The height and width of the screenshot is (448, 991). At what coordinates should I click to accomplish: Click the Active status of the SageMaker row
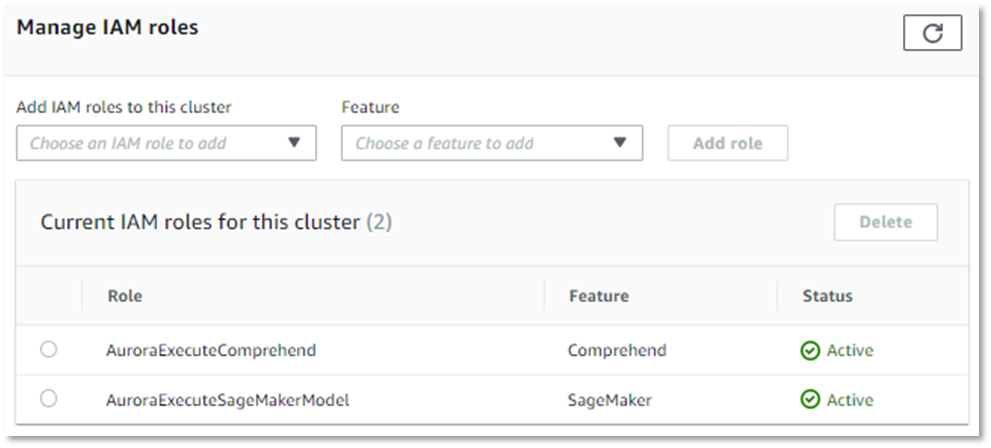coord(850,400)
